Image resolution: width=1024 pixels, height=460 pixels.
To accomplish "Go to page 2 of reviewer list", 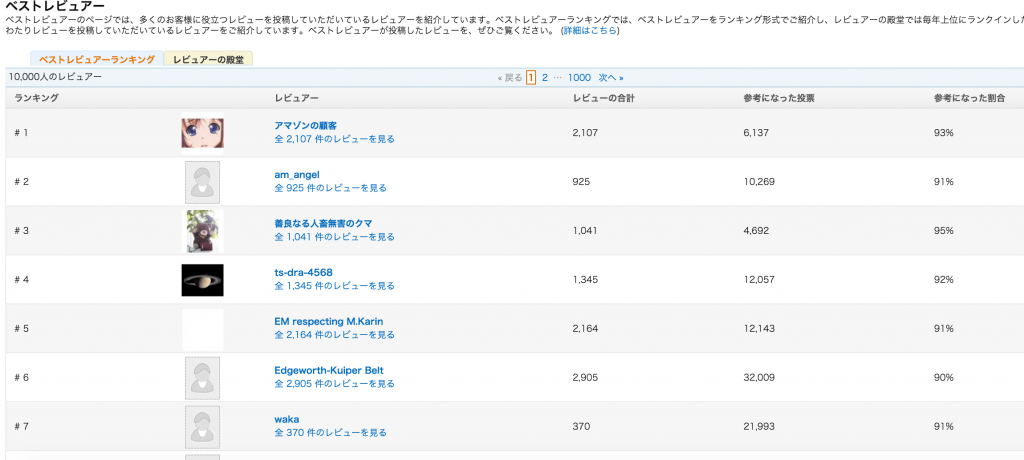I will tap(545, 77).
